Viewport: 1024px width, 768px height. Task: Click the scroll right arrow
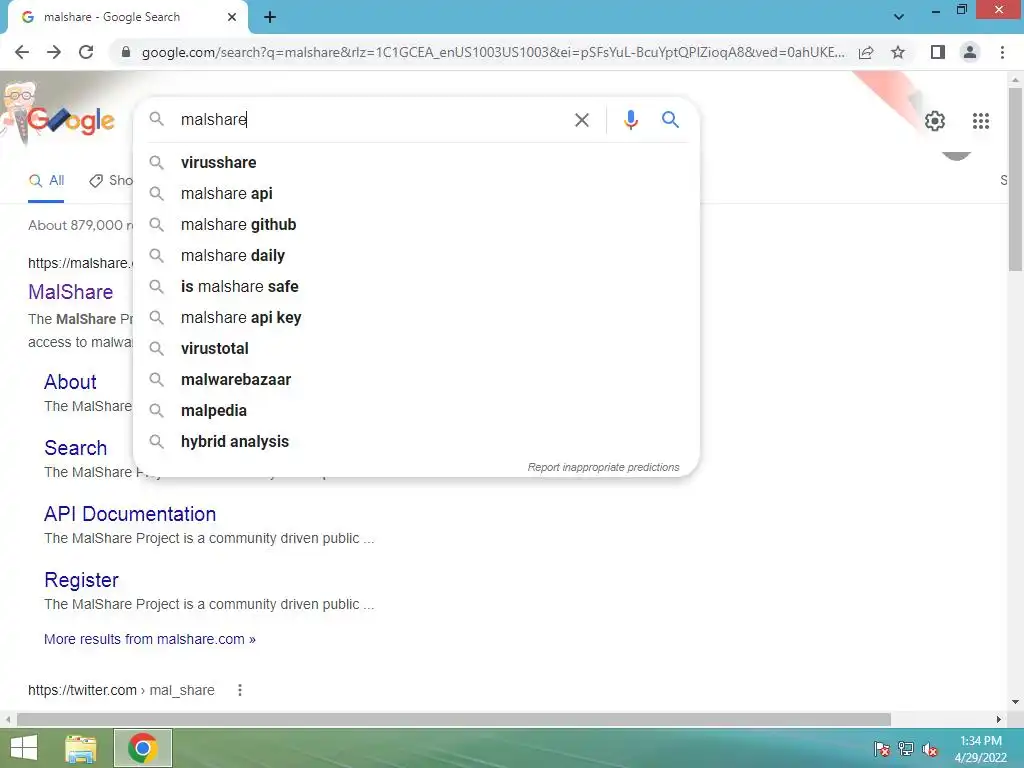[x=999, y=719]
